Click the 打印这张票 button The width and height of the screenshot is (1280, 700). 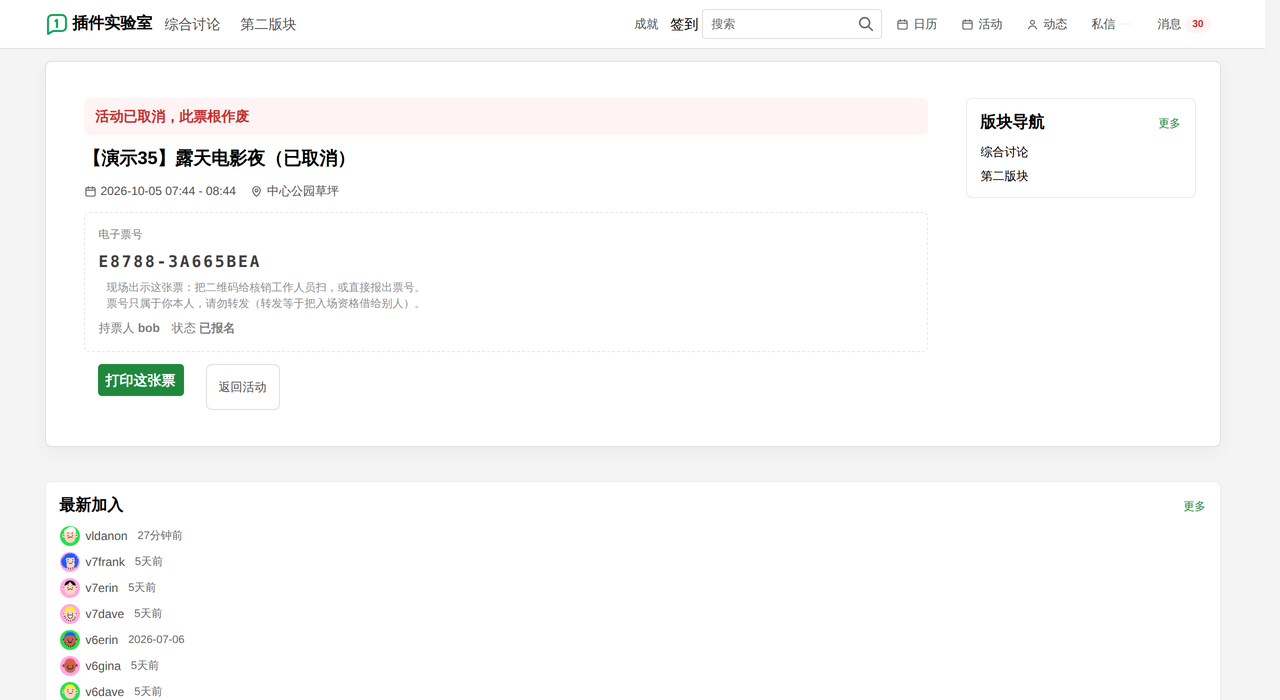(x=141, y=380)
